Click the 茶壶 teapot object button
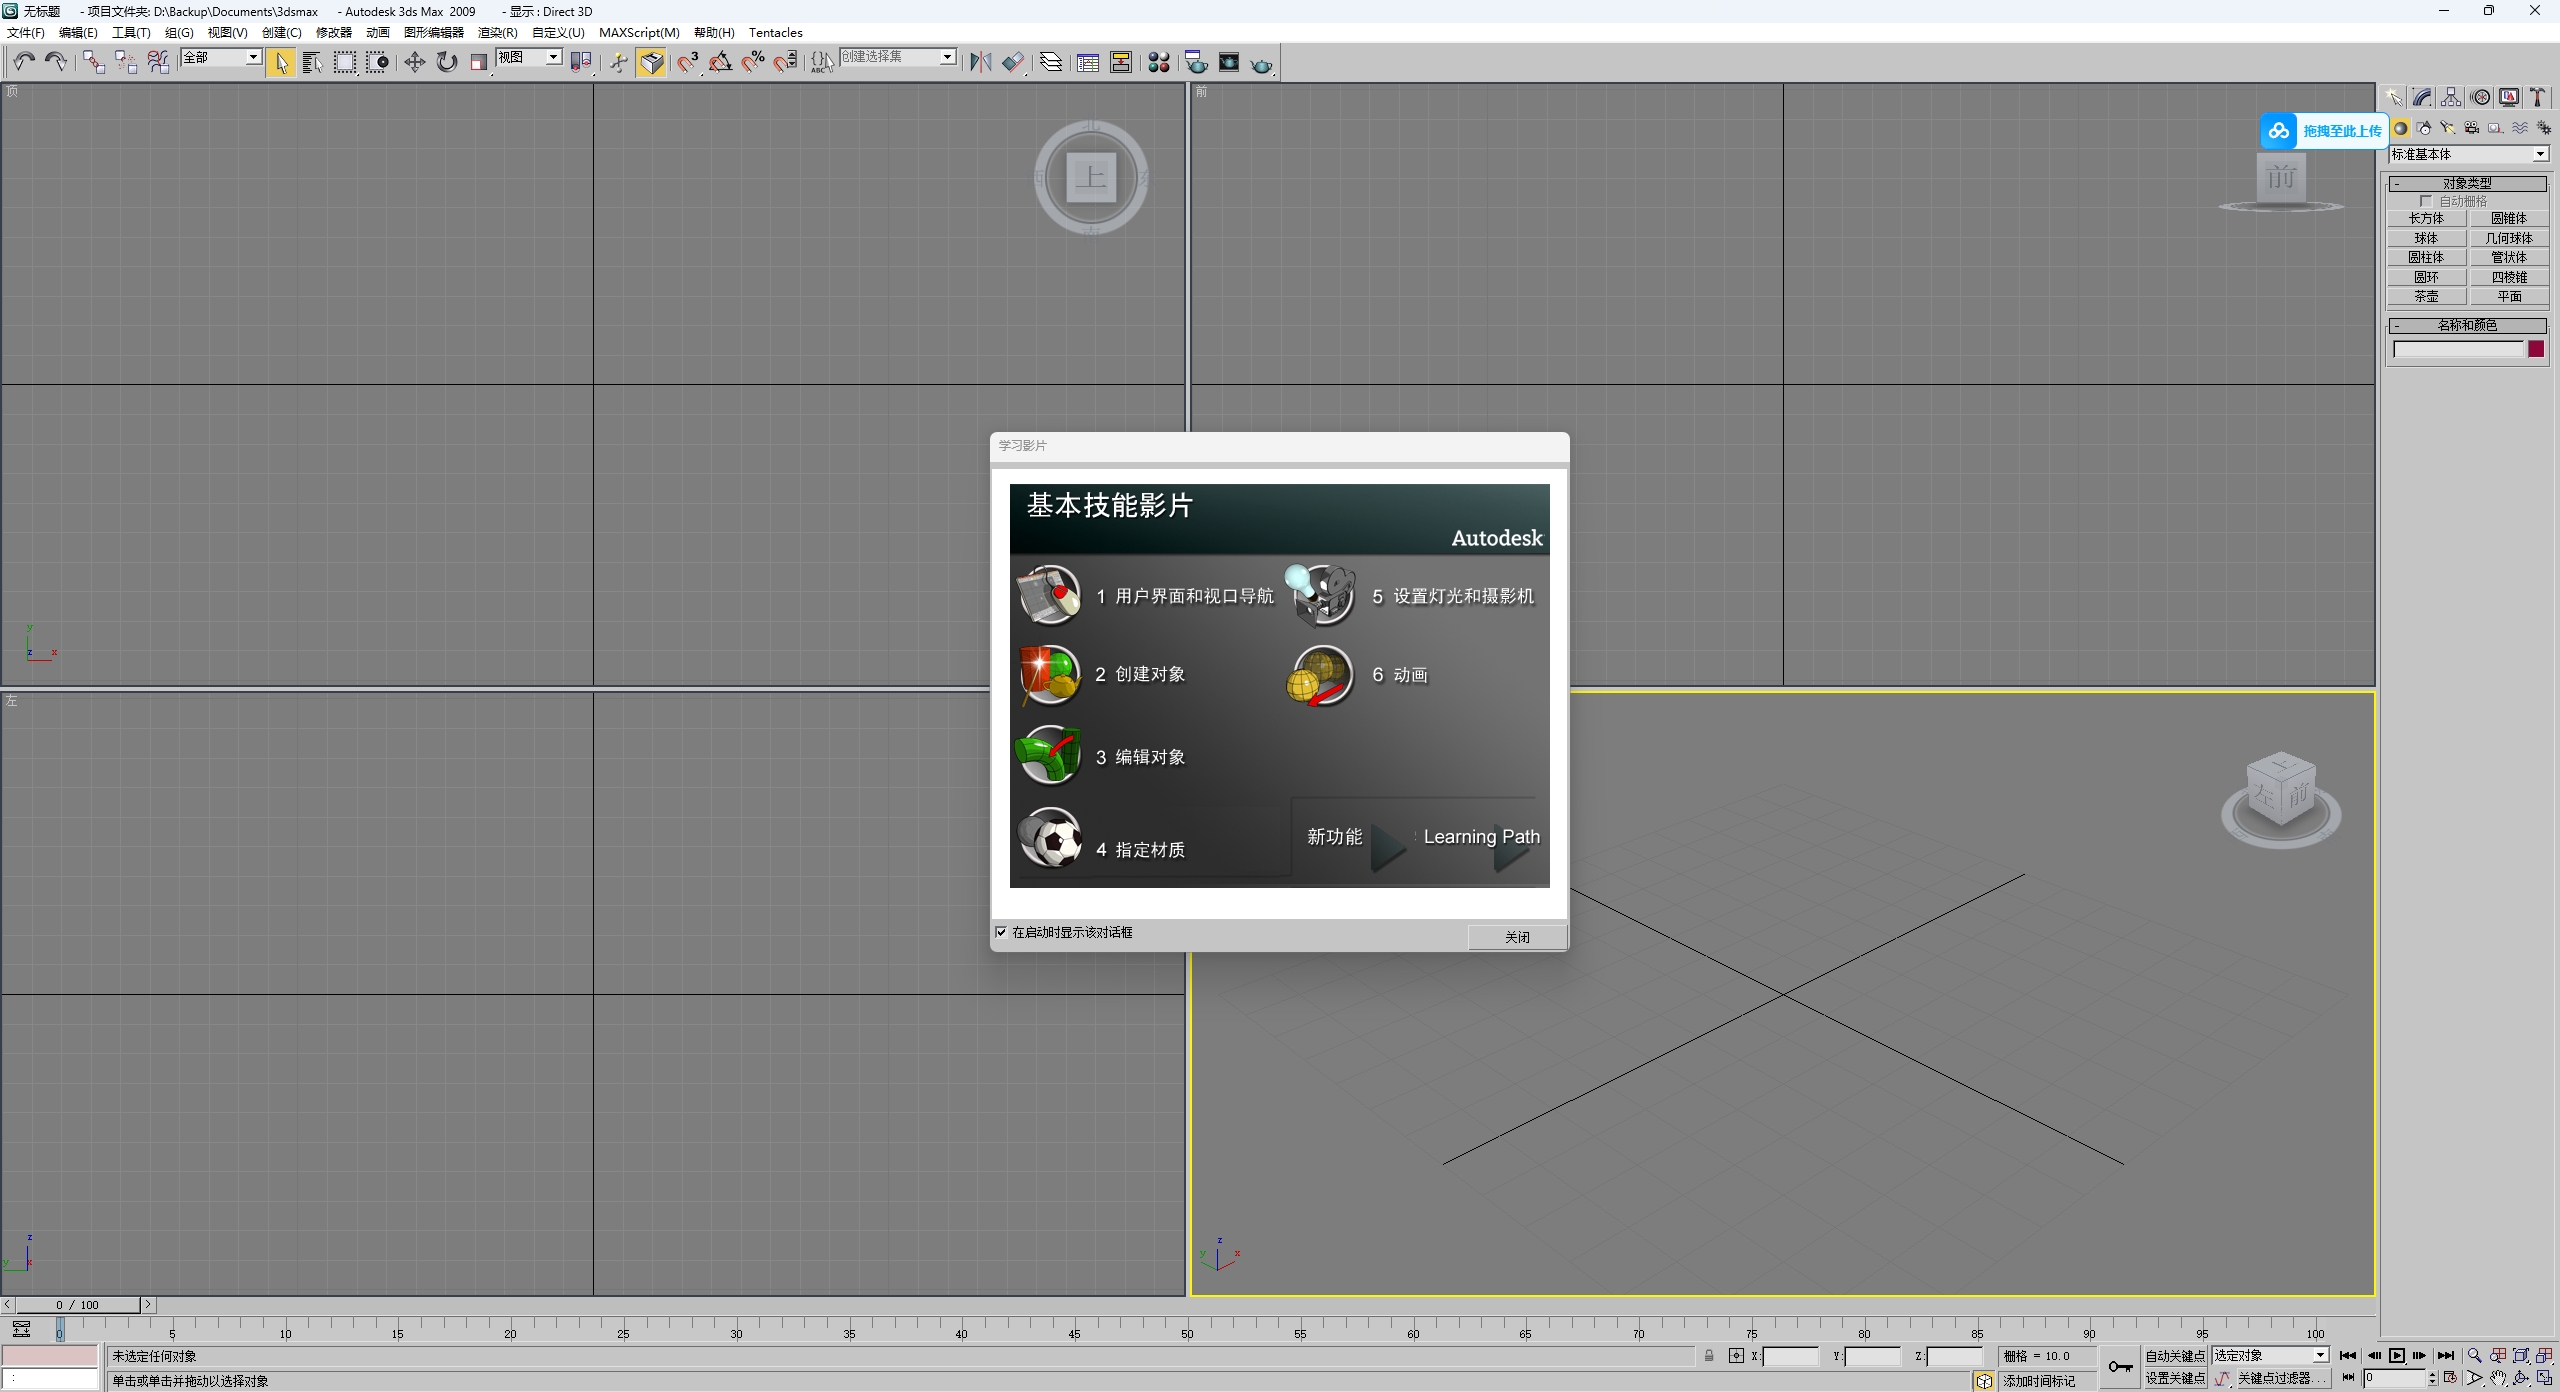The width and height of the screenshot is (2560, 1392). pyautogui.click(x=2426, y=297)
